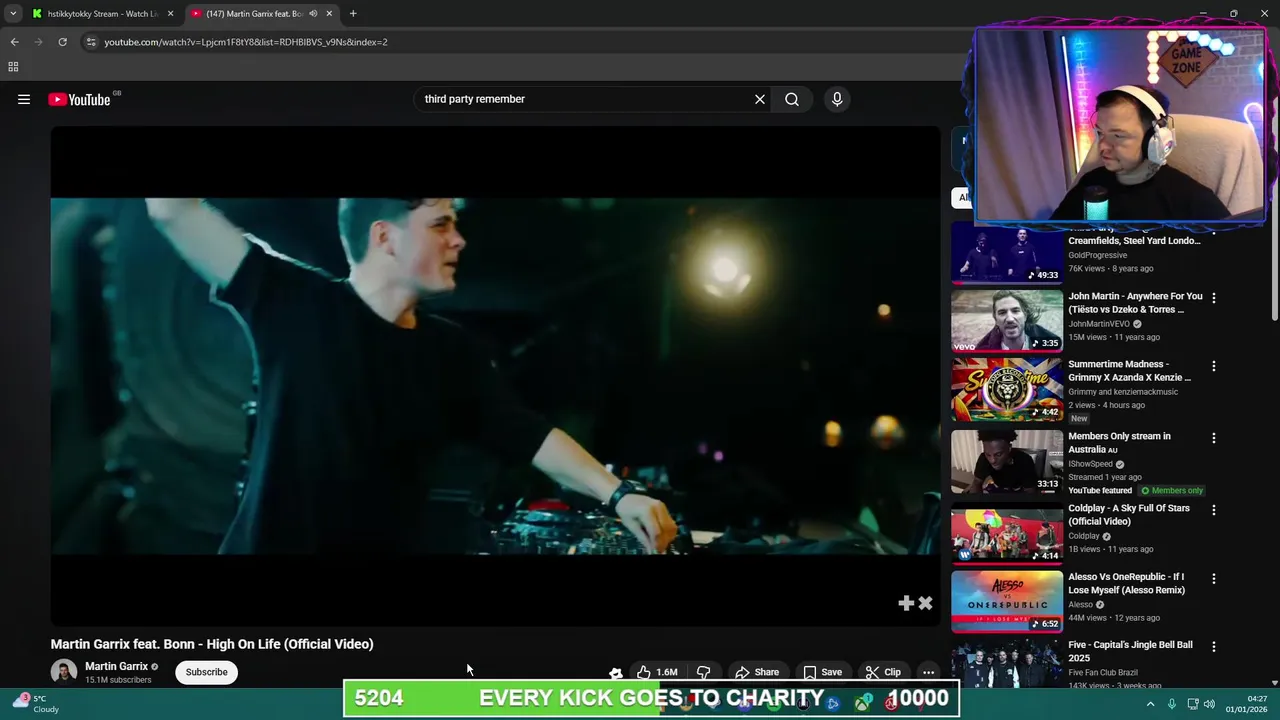Open options menu for Summertime Madness video
Viewport: 1280px width, 720px height.
coord(1214,366)
